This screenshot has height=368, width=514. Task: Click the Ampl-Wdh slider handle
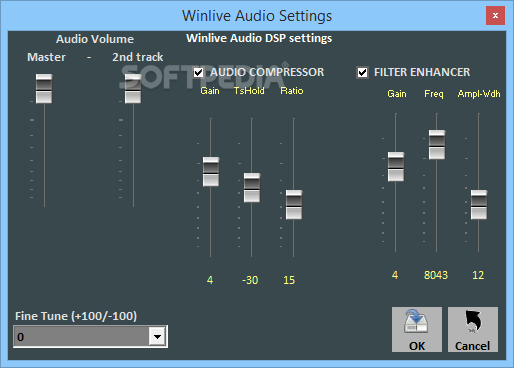(479, 205)
